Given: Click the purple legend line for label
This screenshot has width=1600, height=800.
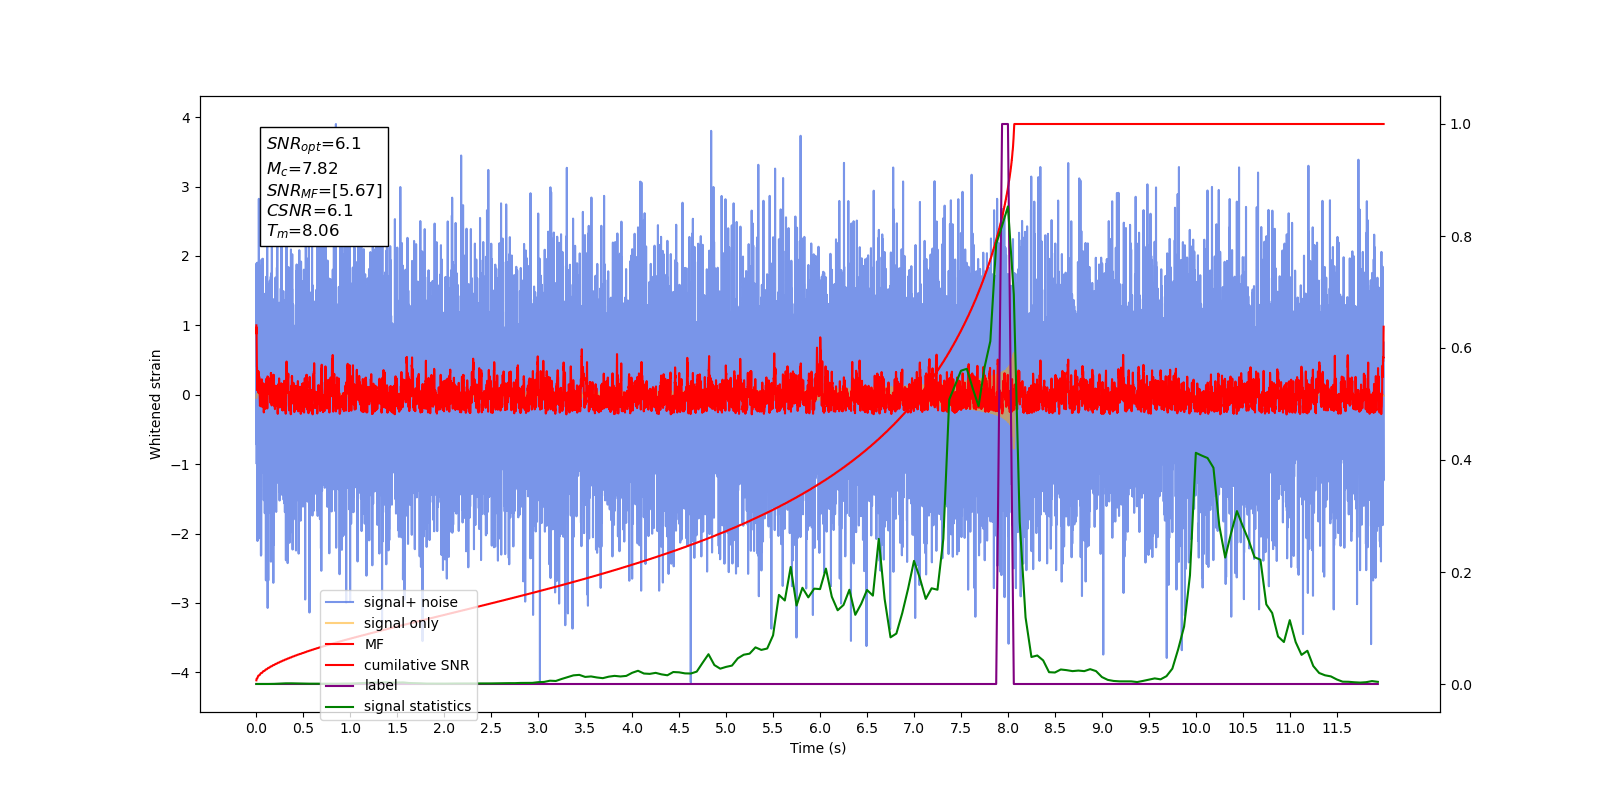Looking at the screenshot, I should [x=341, y=685].
